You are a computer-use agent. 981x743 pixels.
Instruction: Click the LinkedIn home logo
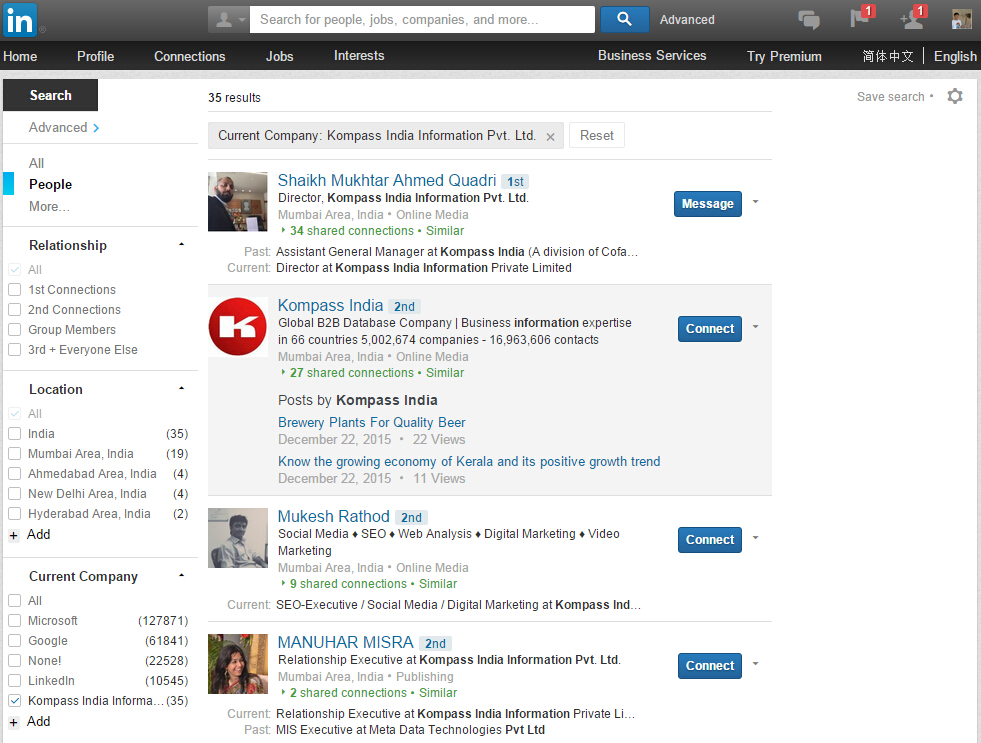21,20
